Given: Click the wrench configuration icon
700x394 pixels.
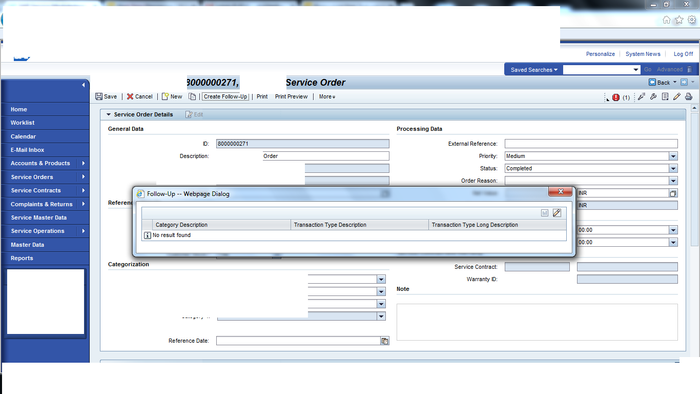Looking at the screenshot, I should 653,96.
